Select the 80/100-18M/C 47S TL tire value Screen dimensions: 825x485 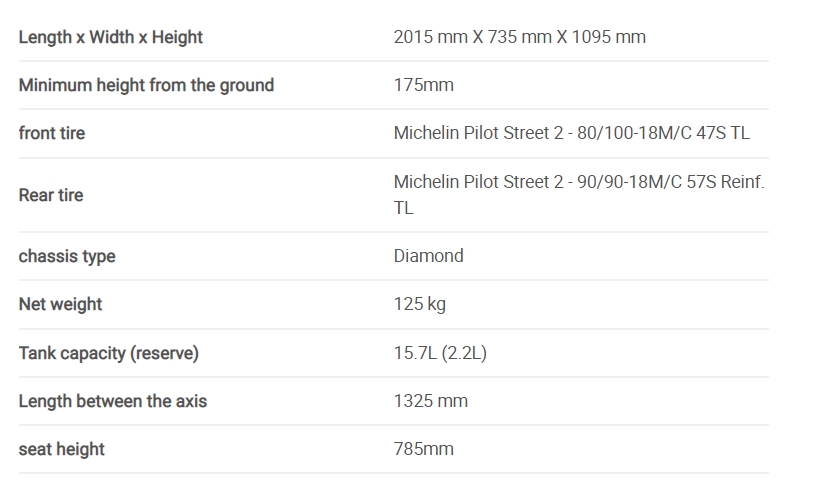click(663, 133)
